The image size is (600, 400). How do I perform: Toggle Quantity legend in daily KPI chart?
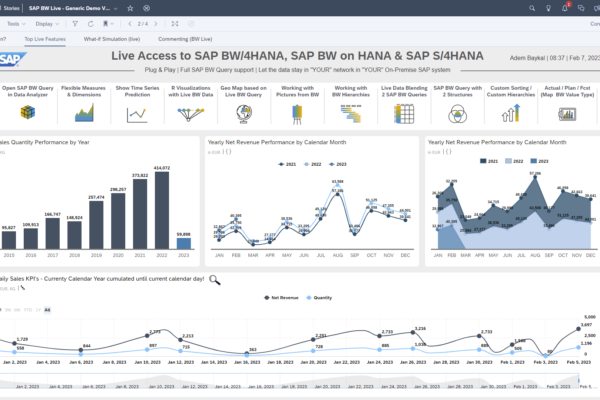[x=319, y=298]
